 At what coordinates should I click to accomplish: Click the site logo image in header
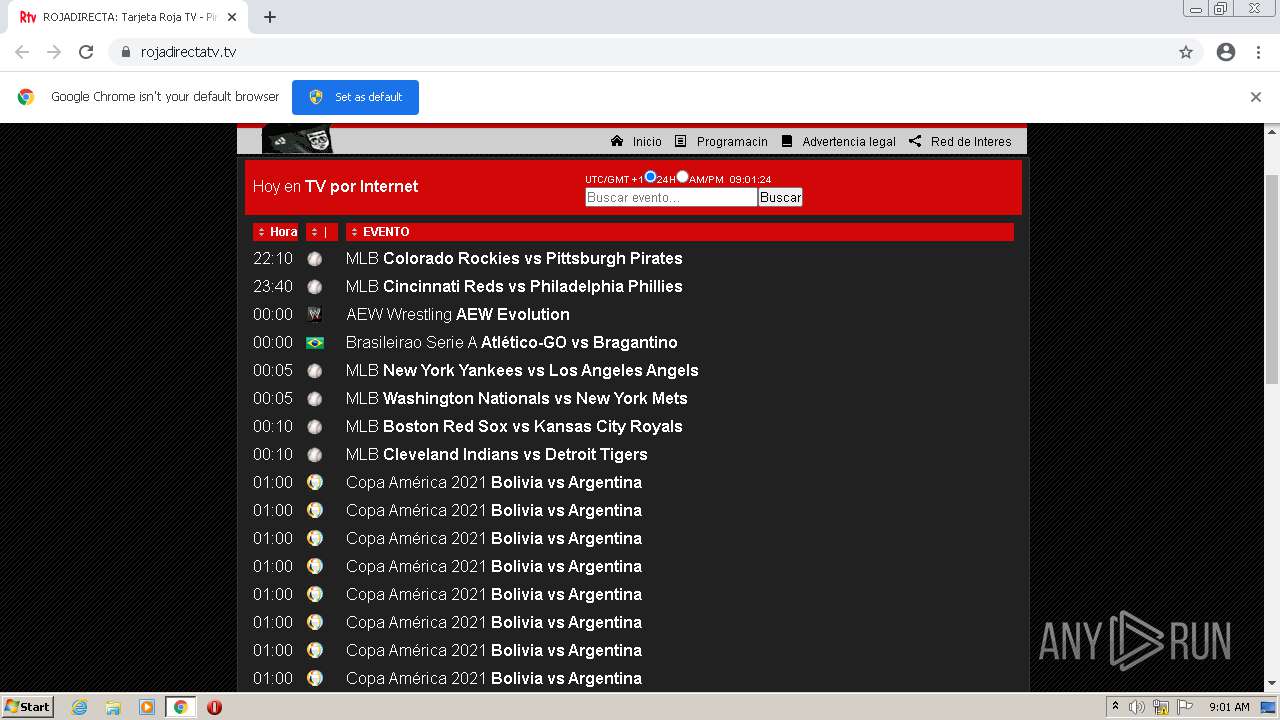[297, 139]
